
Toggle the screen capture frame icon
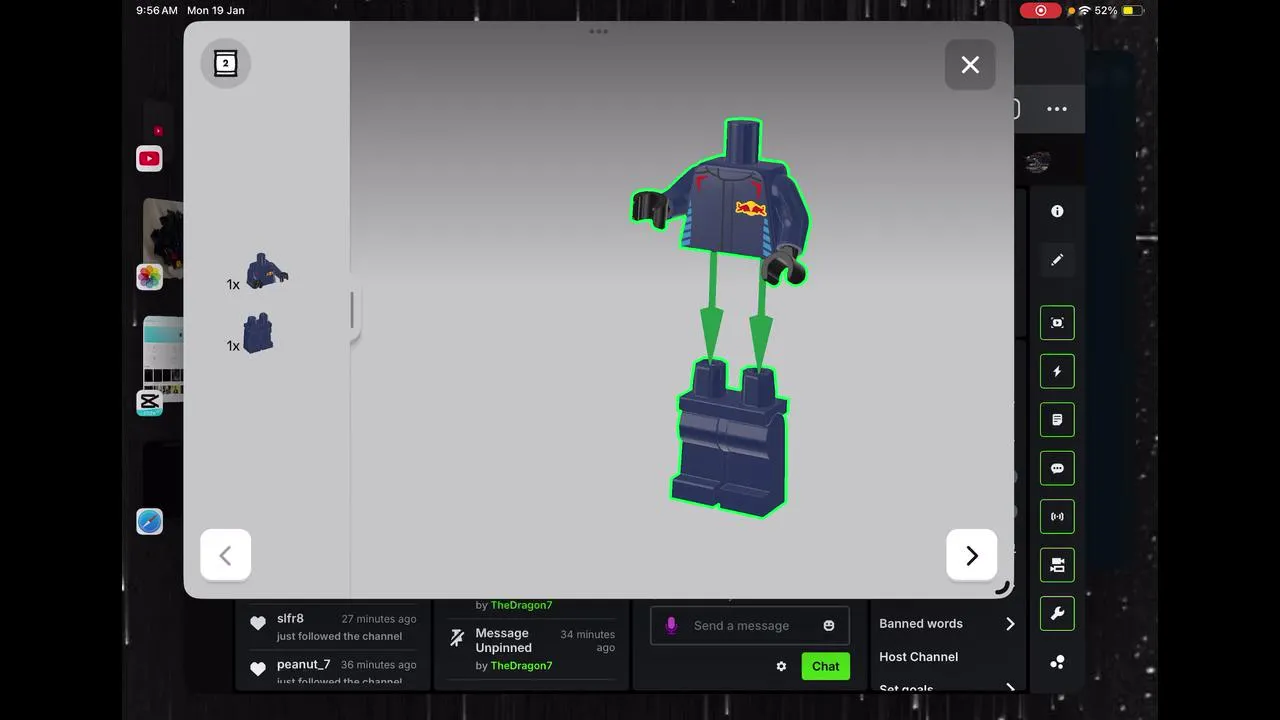point(1057,323)
